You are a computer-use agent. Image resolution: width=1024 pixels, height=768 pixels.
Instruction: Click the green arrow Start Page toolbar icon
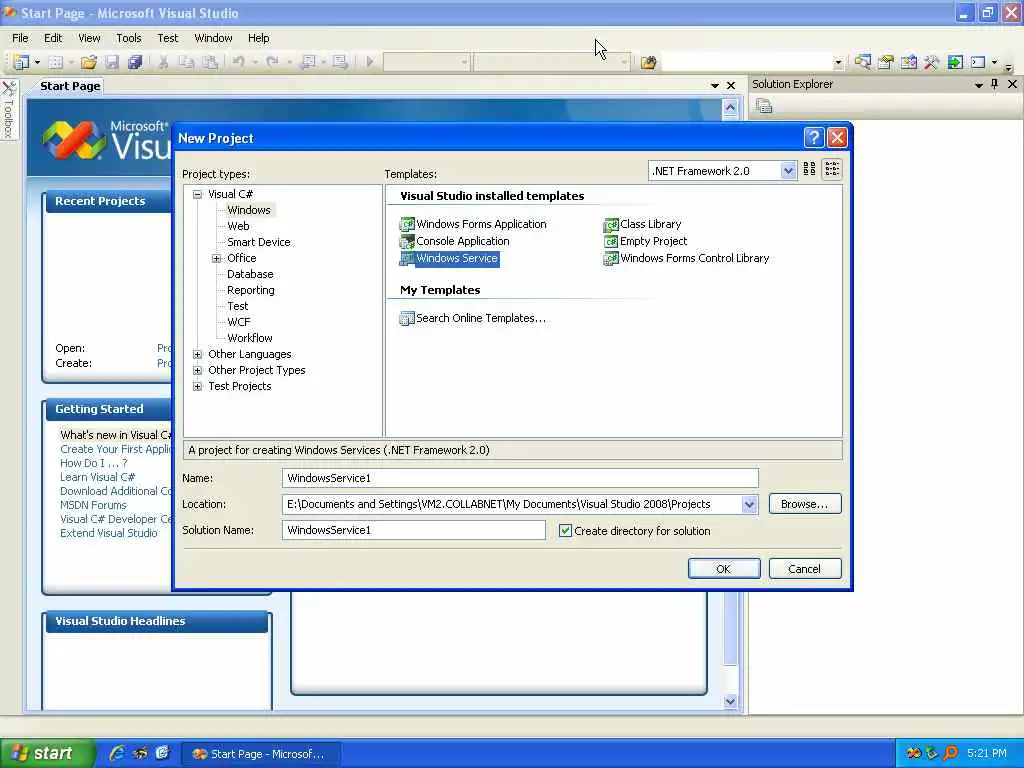[x=955, y=62]
